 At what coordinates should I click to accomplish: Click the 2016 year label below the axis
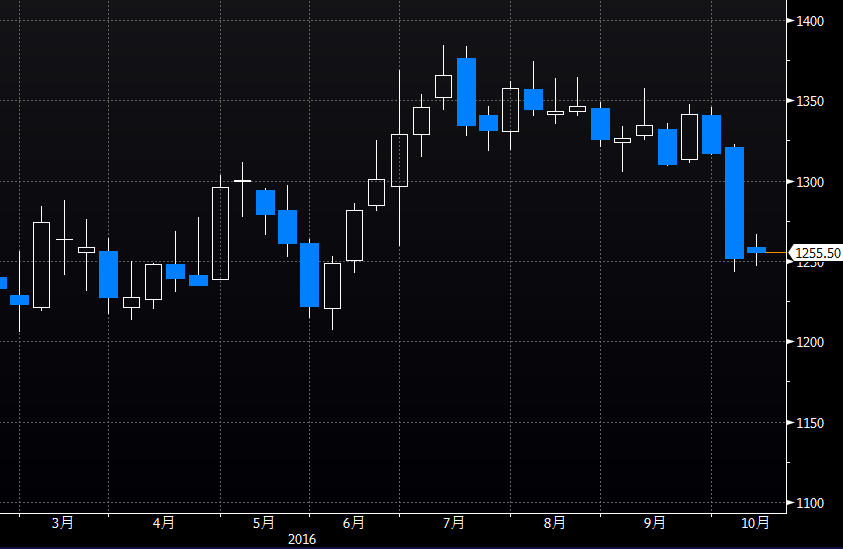(x=303, y=539)
